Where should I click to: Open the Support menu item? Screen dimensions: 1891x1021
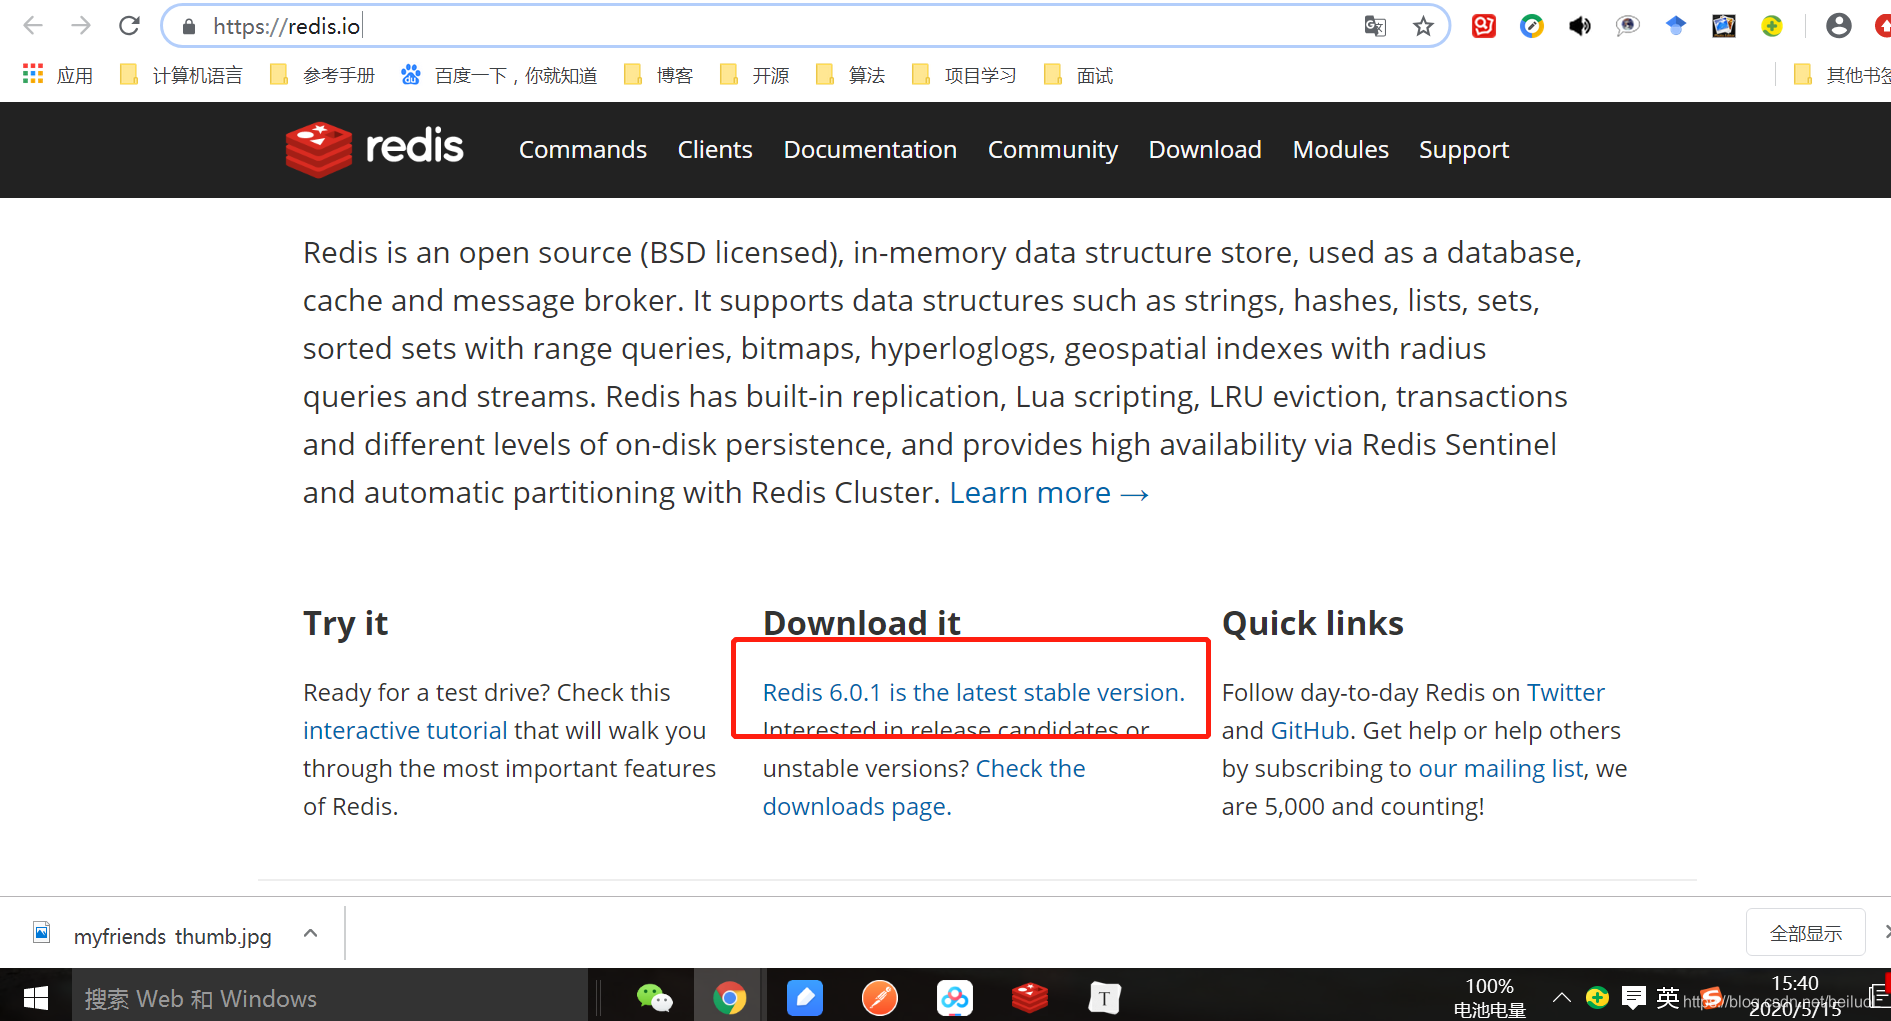point(1464,149)
